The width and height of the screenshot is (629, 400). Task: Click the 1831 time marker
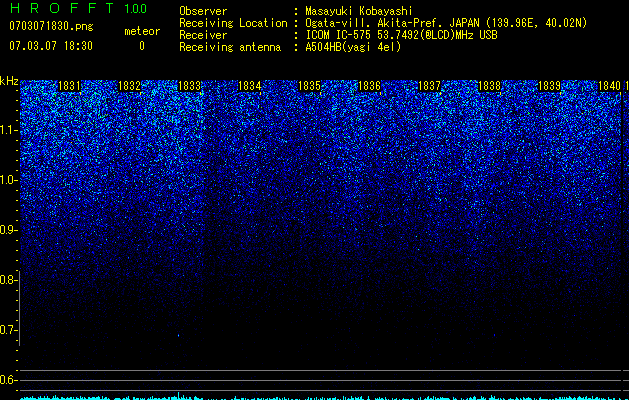(x=69, y=86)
